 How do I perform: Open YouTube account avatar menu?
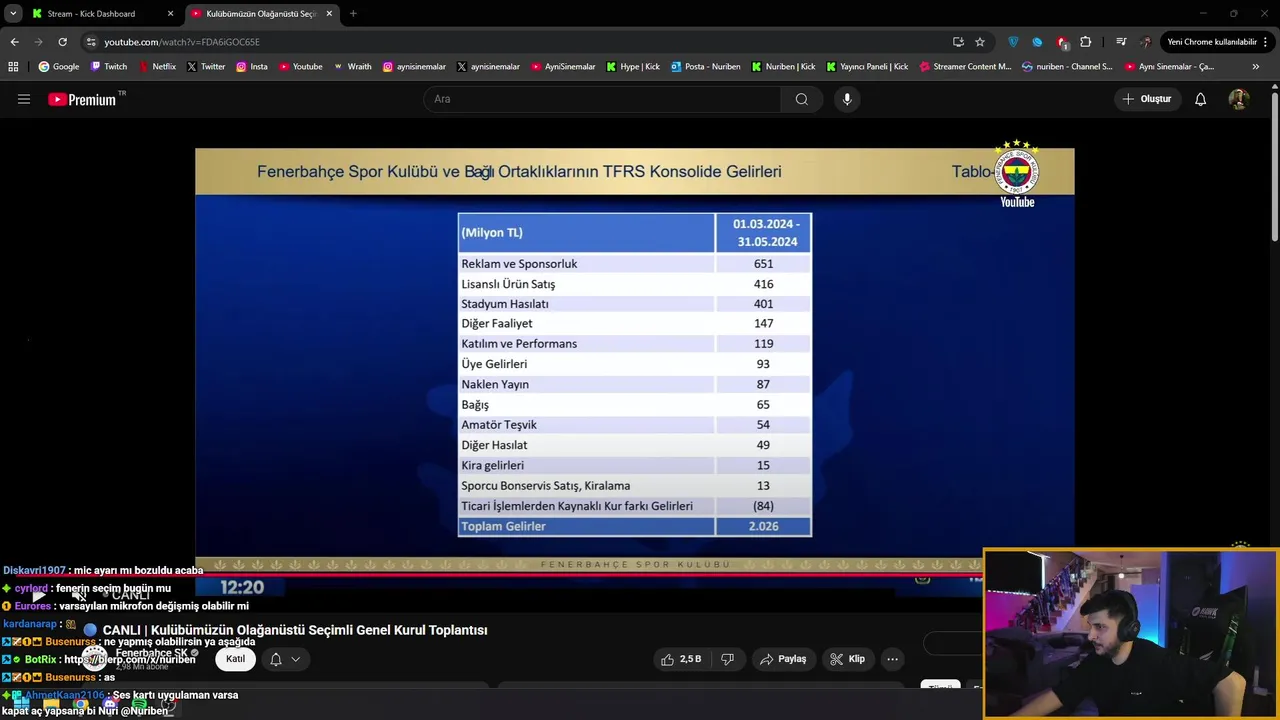click(x=1238, y=99)
